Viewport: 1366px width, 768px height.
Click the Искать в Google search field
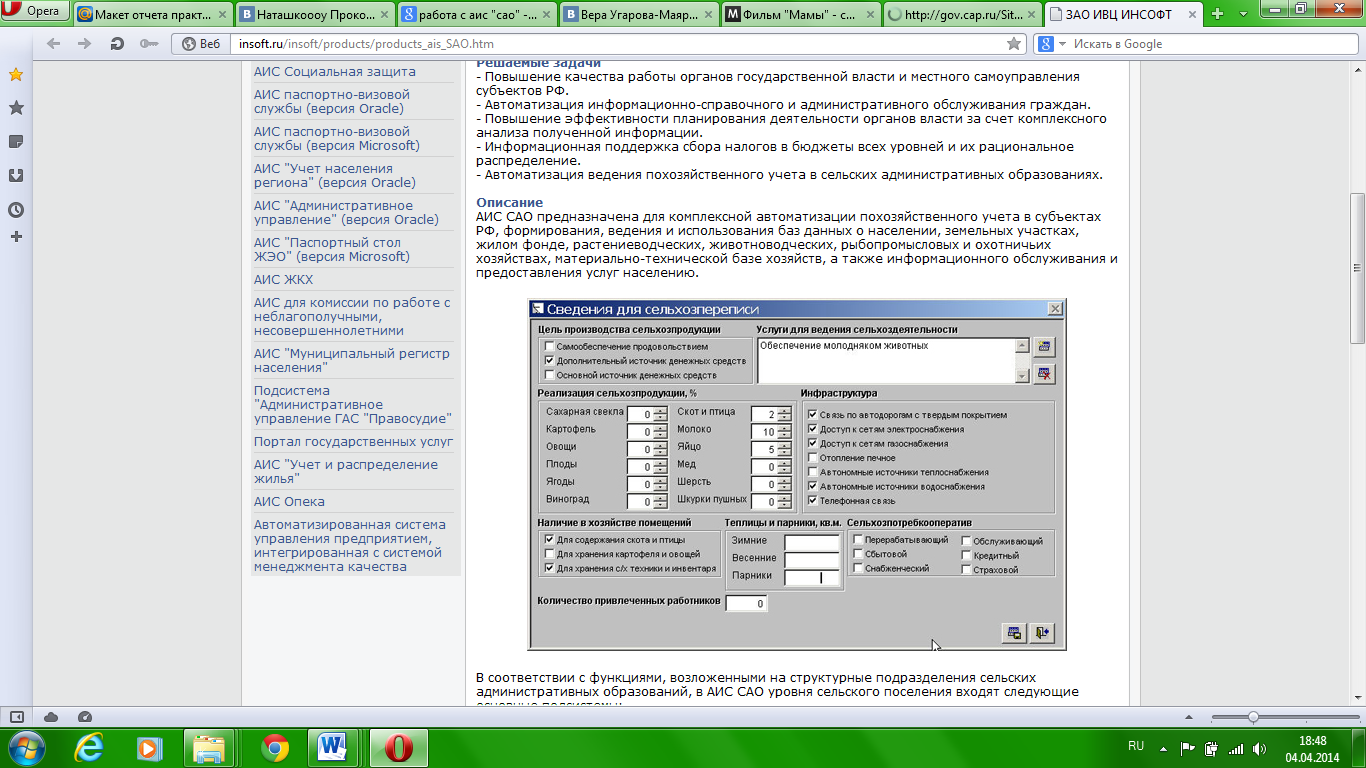pos(1205,44)
